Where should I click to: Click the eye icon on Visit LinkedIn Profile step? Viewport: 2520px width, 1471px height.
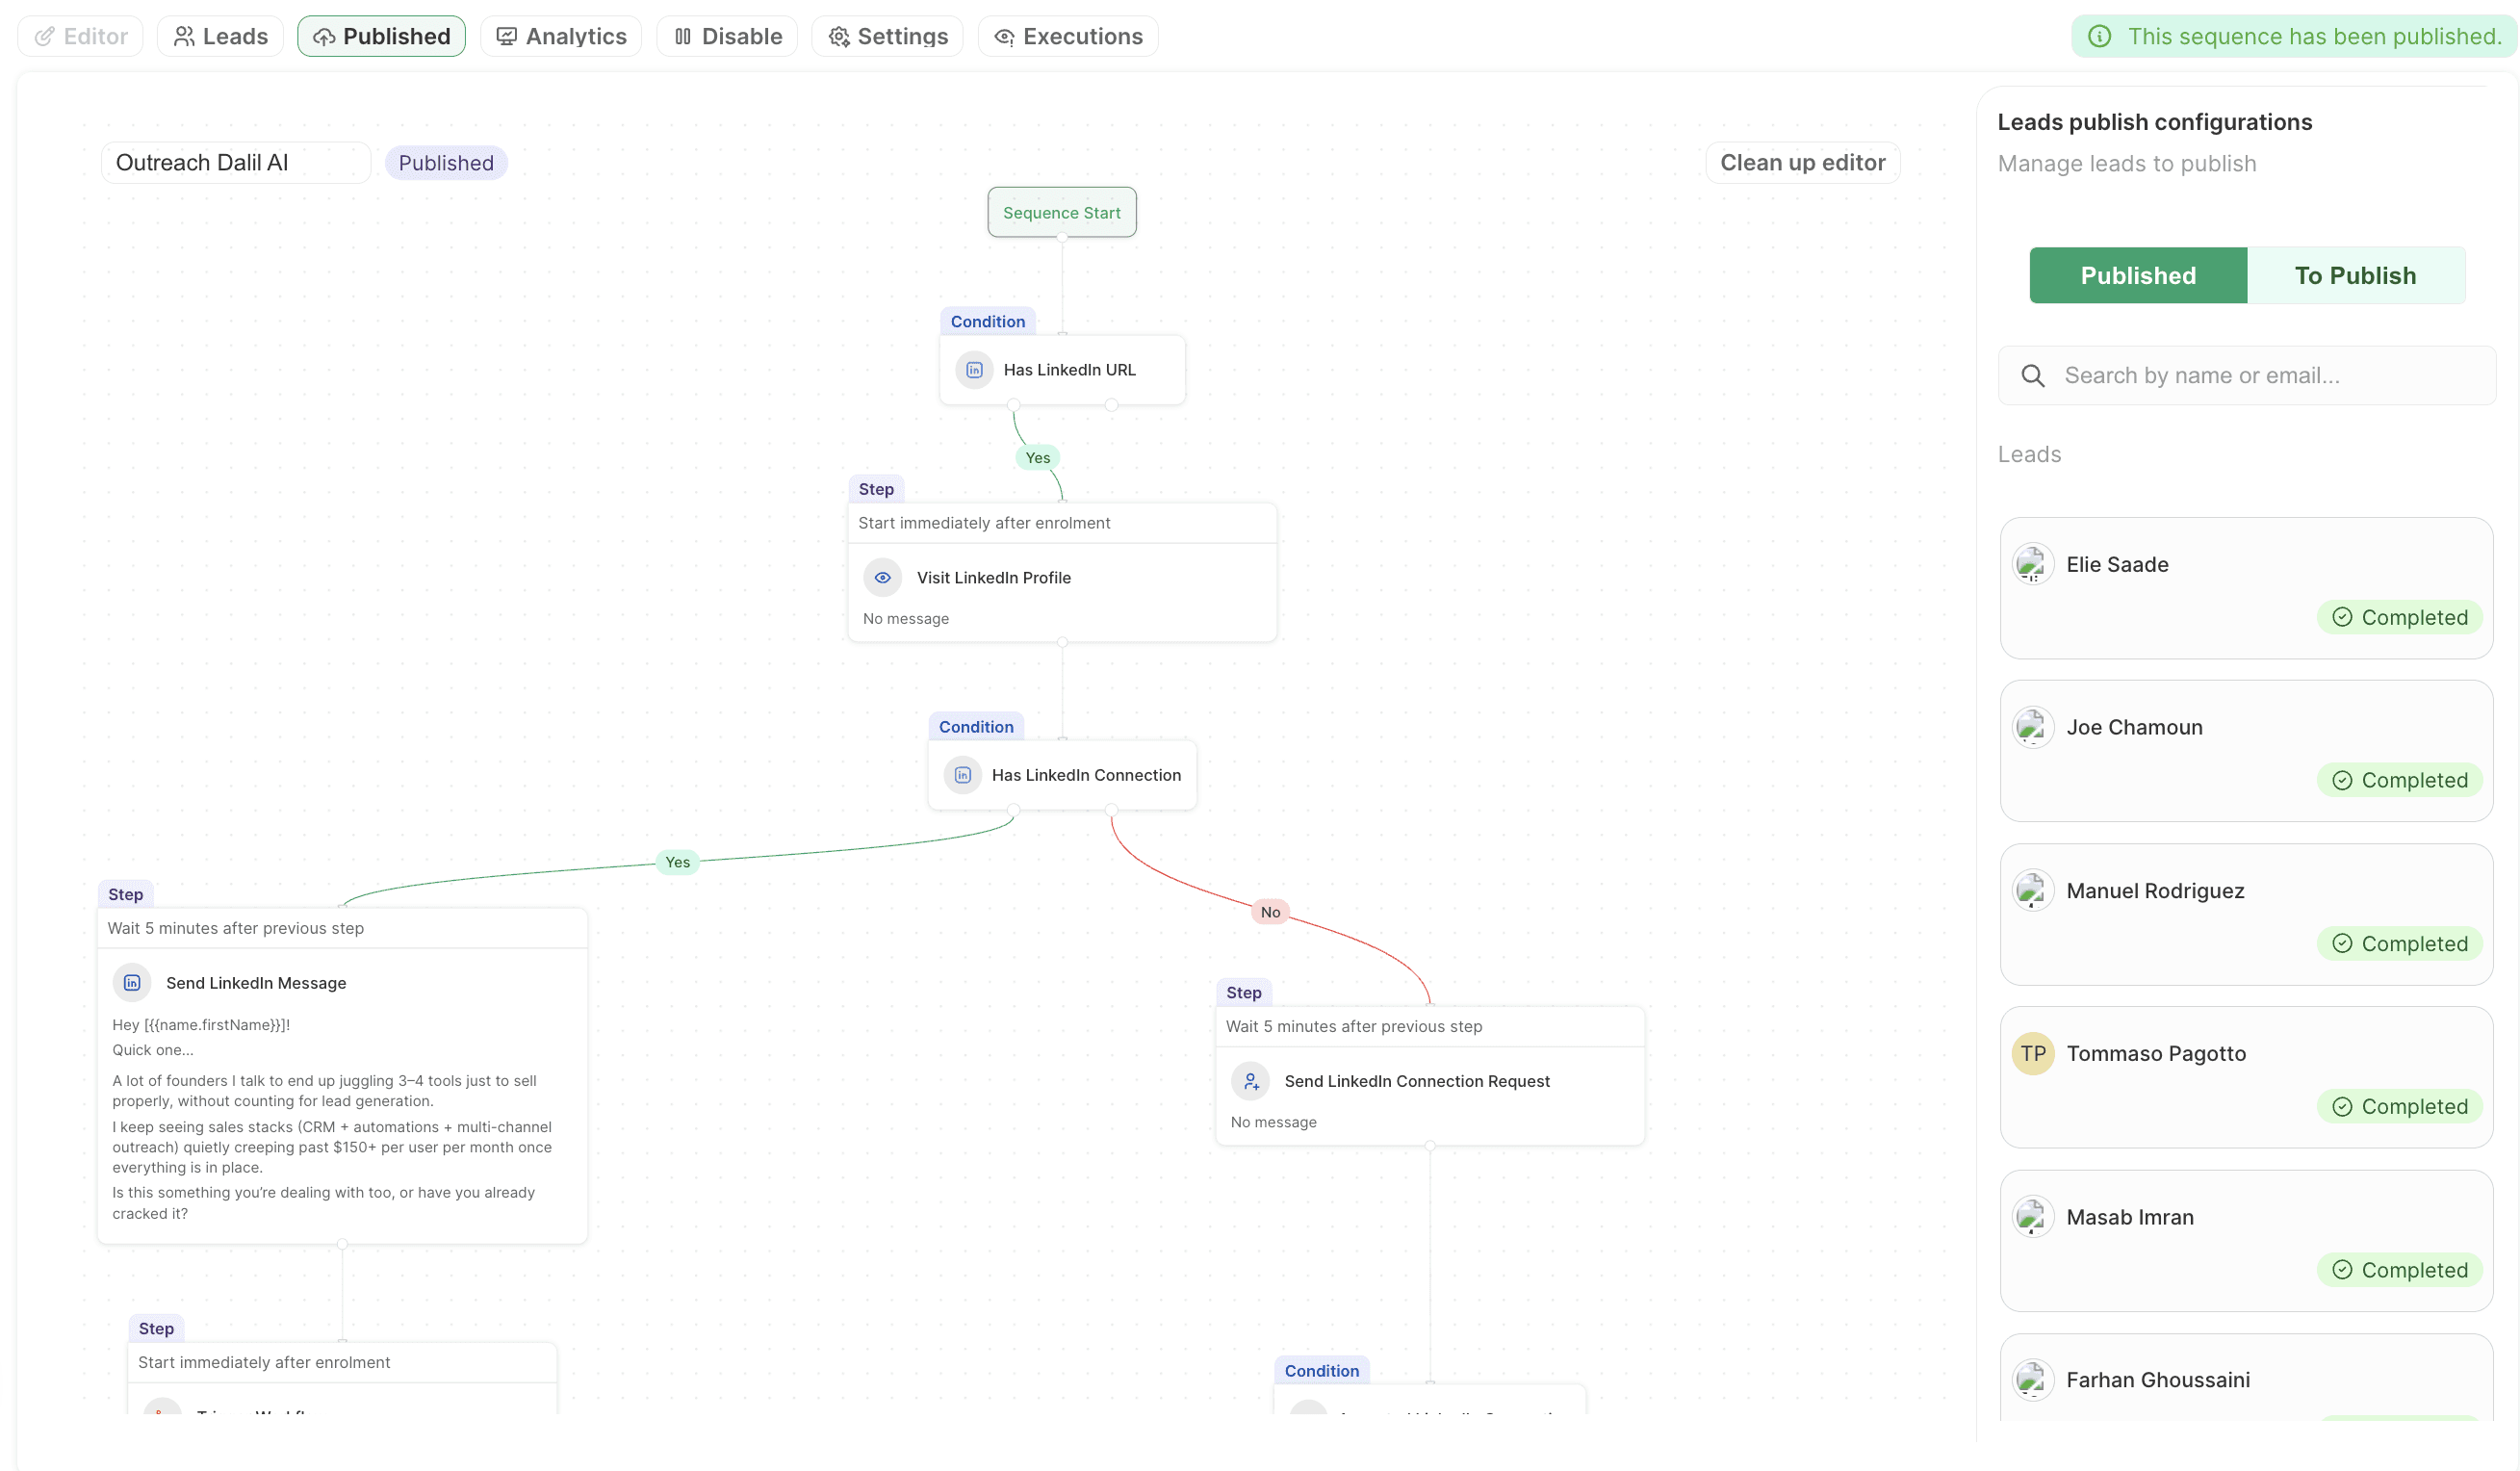tap(883, 577)
